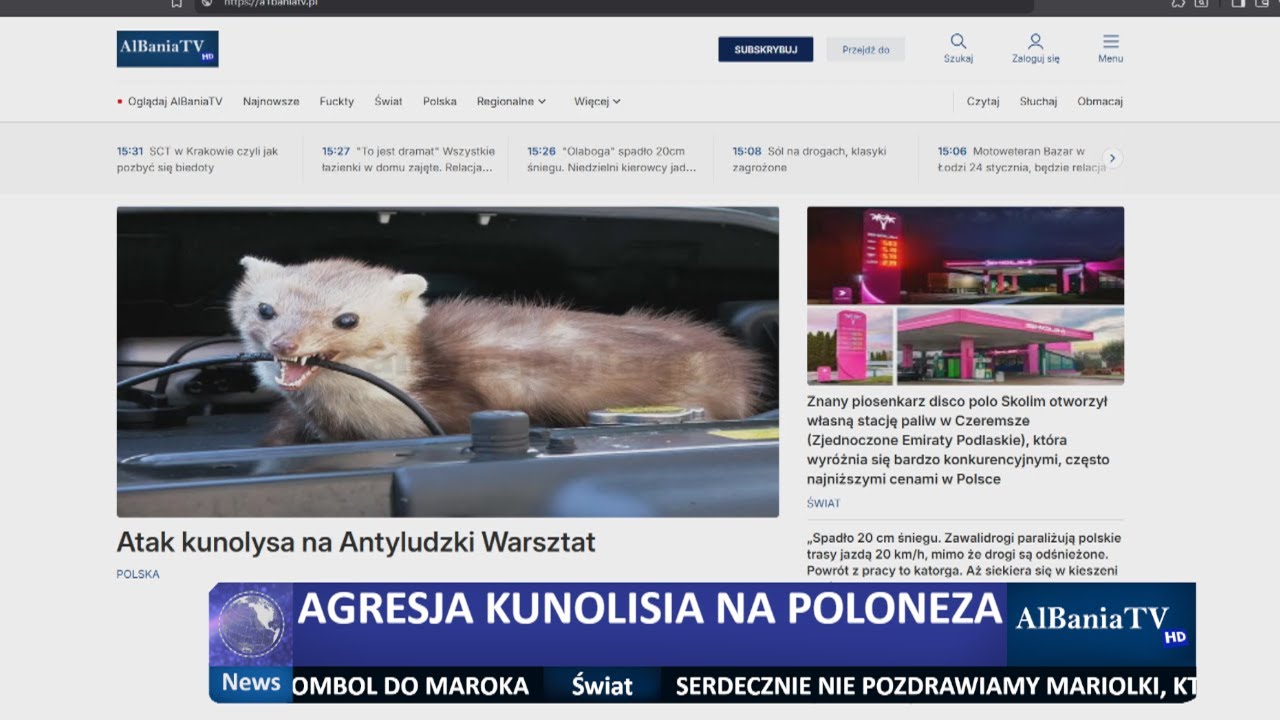Click the marten chewing cable main photo
Screen dimensions: 1280x720
(447, 362)
